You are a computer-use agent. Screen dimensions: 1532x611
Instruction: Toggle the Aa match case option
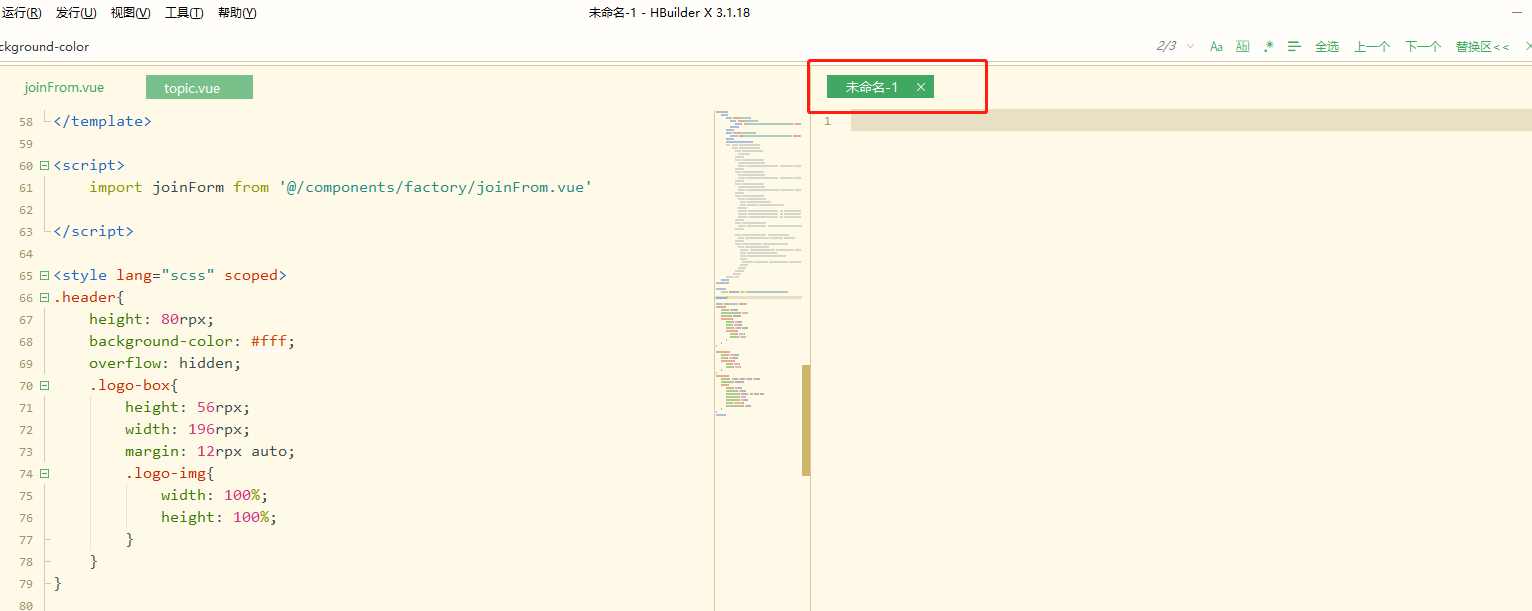click(x=1216, y=46)
